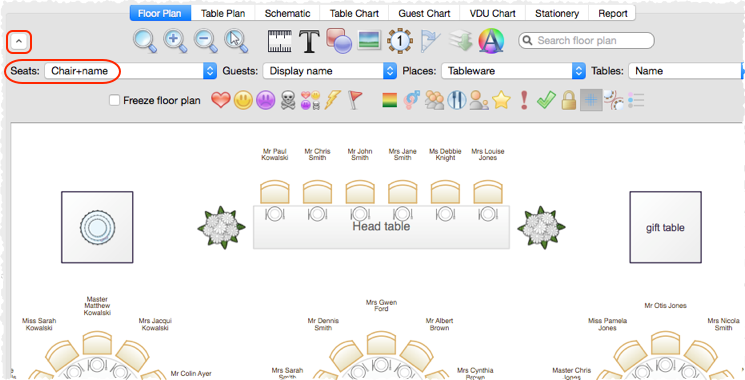Screen dimensions: 745x380
Task: Zoom out with the minus magnifier
Action: [x=206, y=41]
